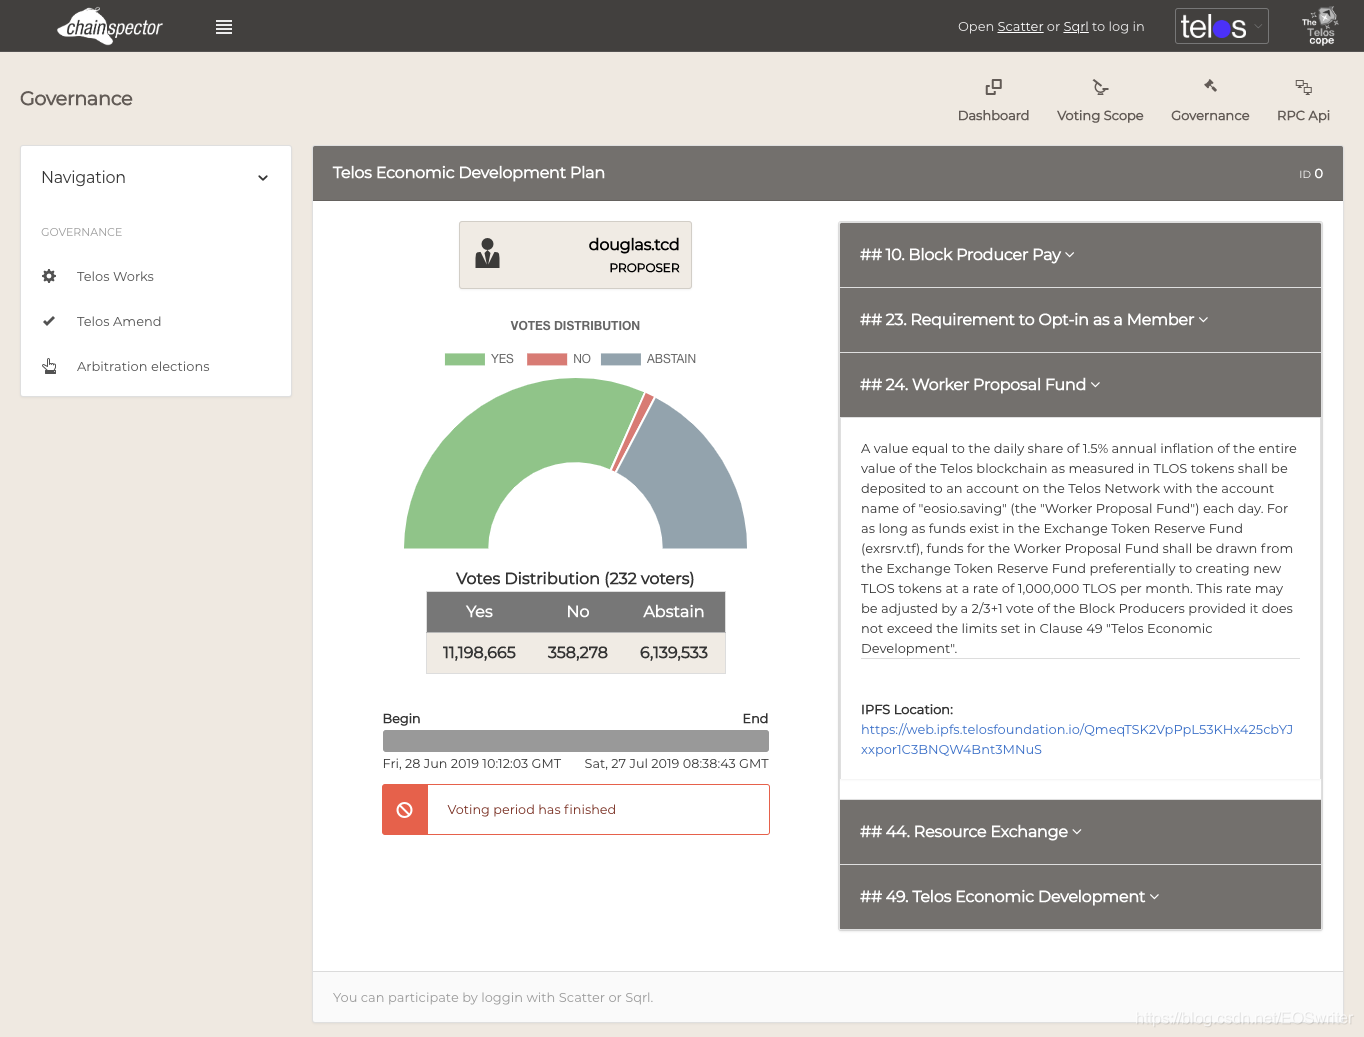
Task: Open the RPC Api menu item
Action: point(1303,101)
